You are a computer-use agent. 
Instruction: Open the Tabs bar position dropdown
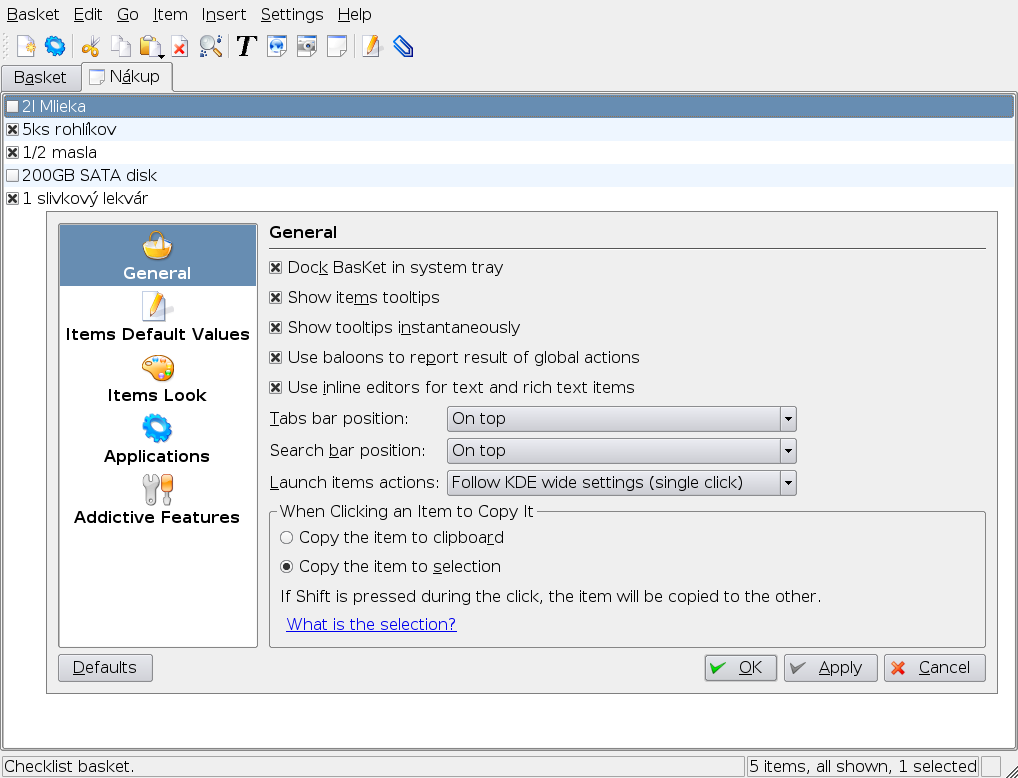(621, 419)
